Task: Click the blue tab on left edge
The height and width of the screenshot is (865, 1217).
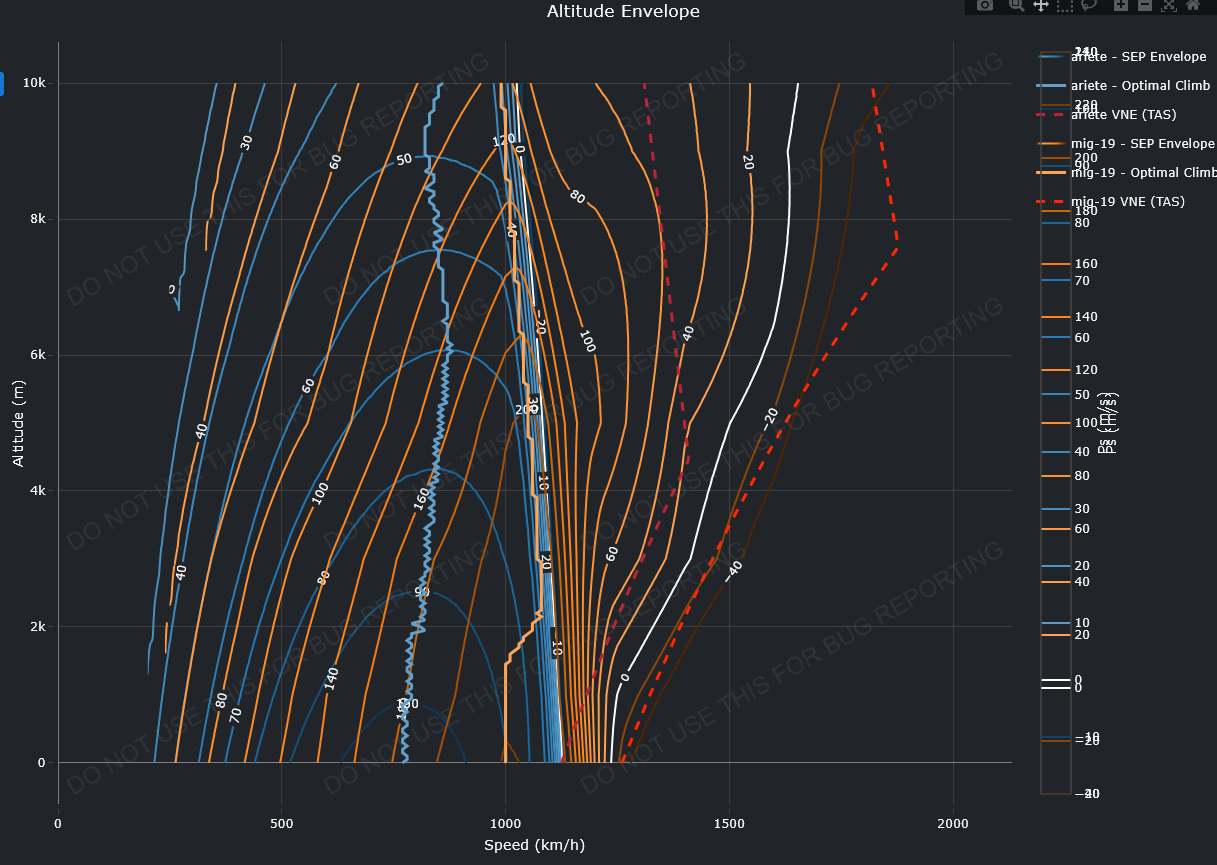Action: tap(2, 84)
